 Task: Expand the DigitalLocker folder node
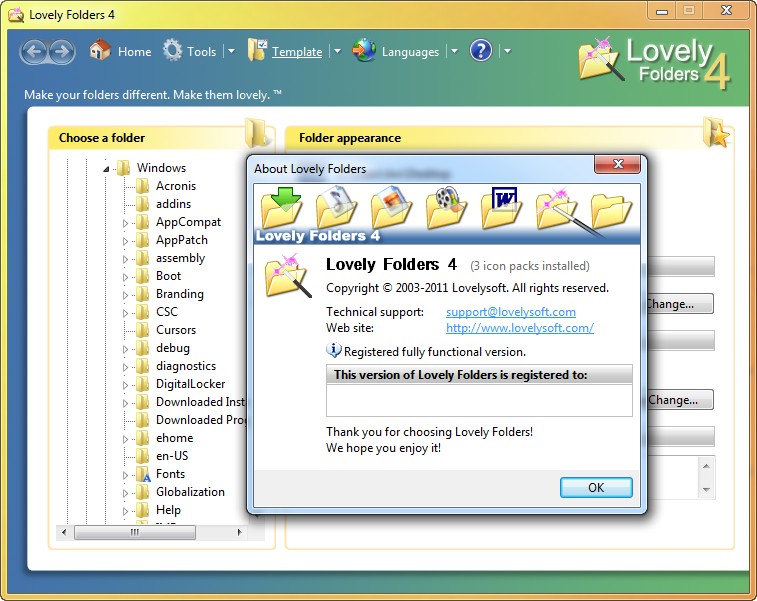coord(126,385)
